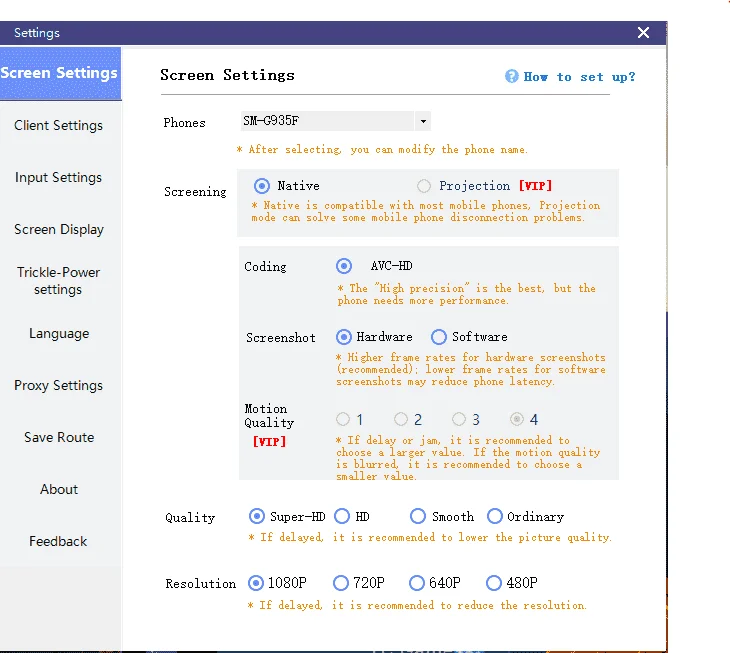Open Proxy Settings

(x=59, y=385)
